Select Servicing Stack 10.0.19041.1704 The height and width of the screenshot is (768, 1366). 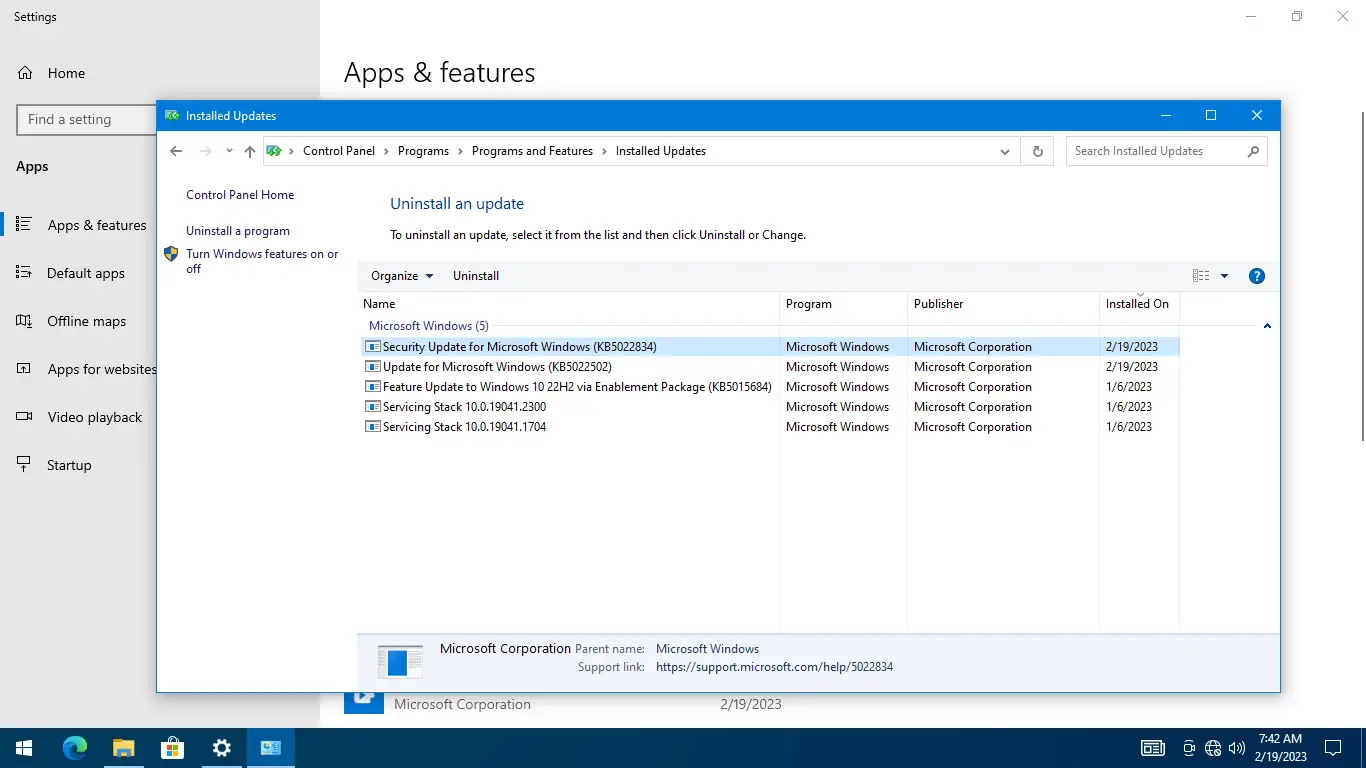[770, 427]
